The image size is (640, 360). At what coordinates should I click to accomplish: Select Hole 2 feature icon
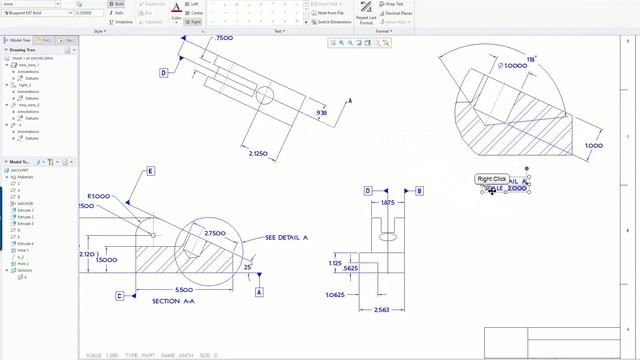pyautogui.click(x=14, y=264)
